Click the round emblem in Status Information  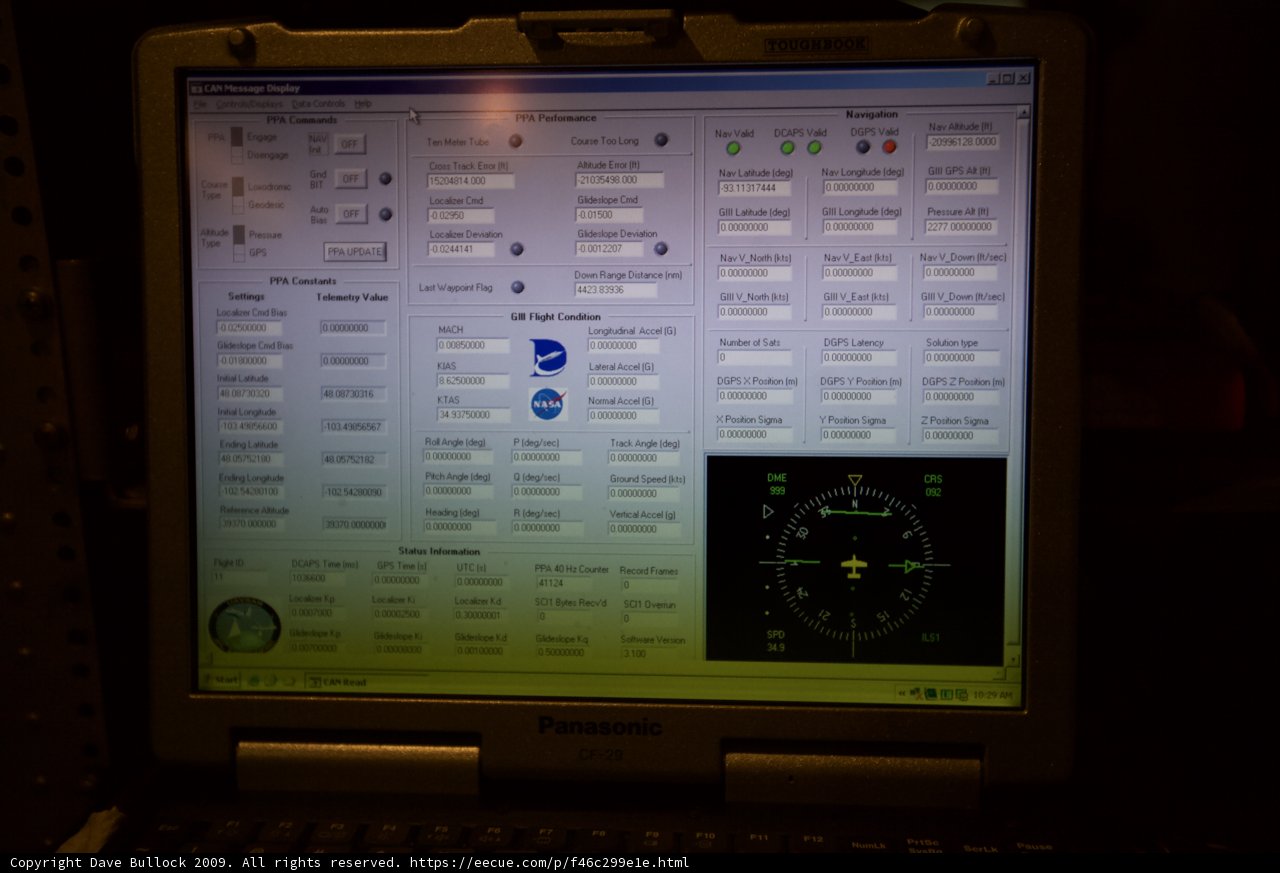244,625
